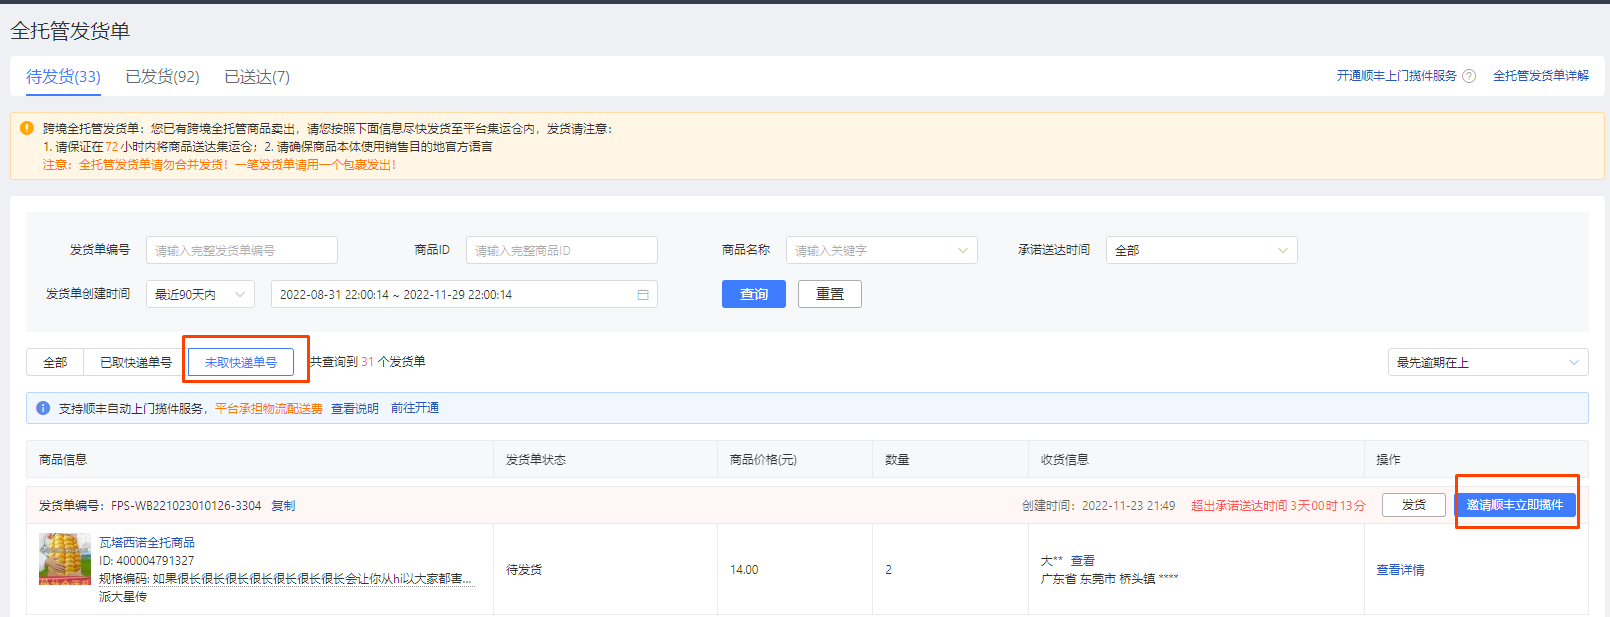
Task: Open the 承诺送达时间 全部 dropdown
Action: tap(1201, 250)
